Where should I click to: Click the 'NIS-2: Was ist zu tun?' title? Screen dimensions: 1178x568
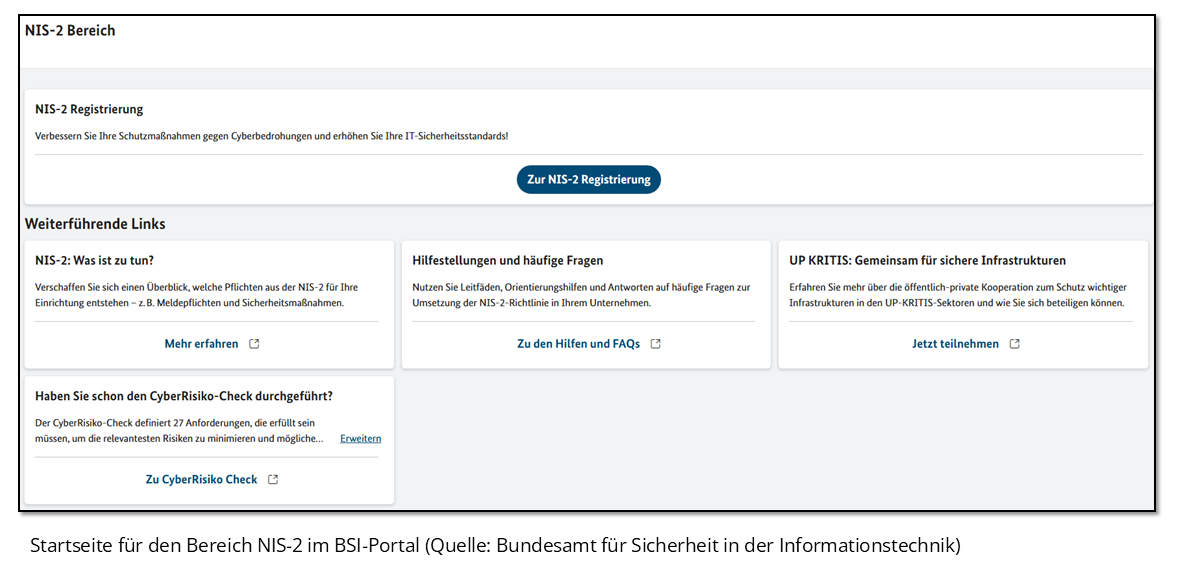pyautogui.click(x=94, y=261)
